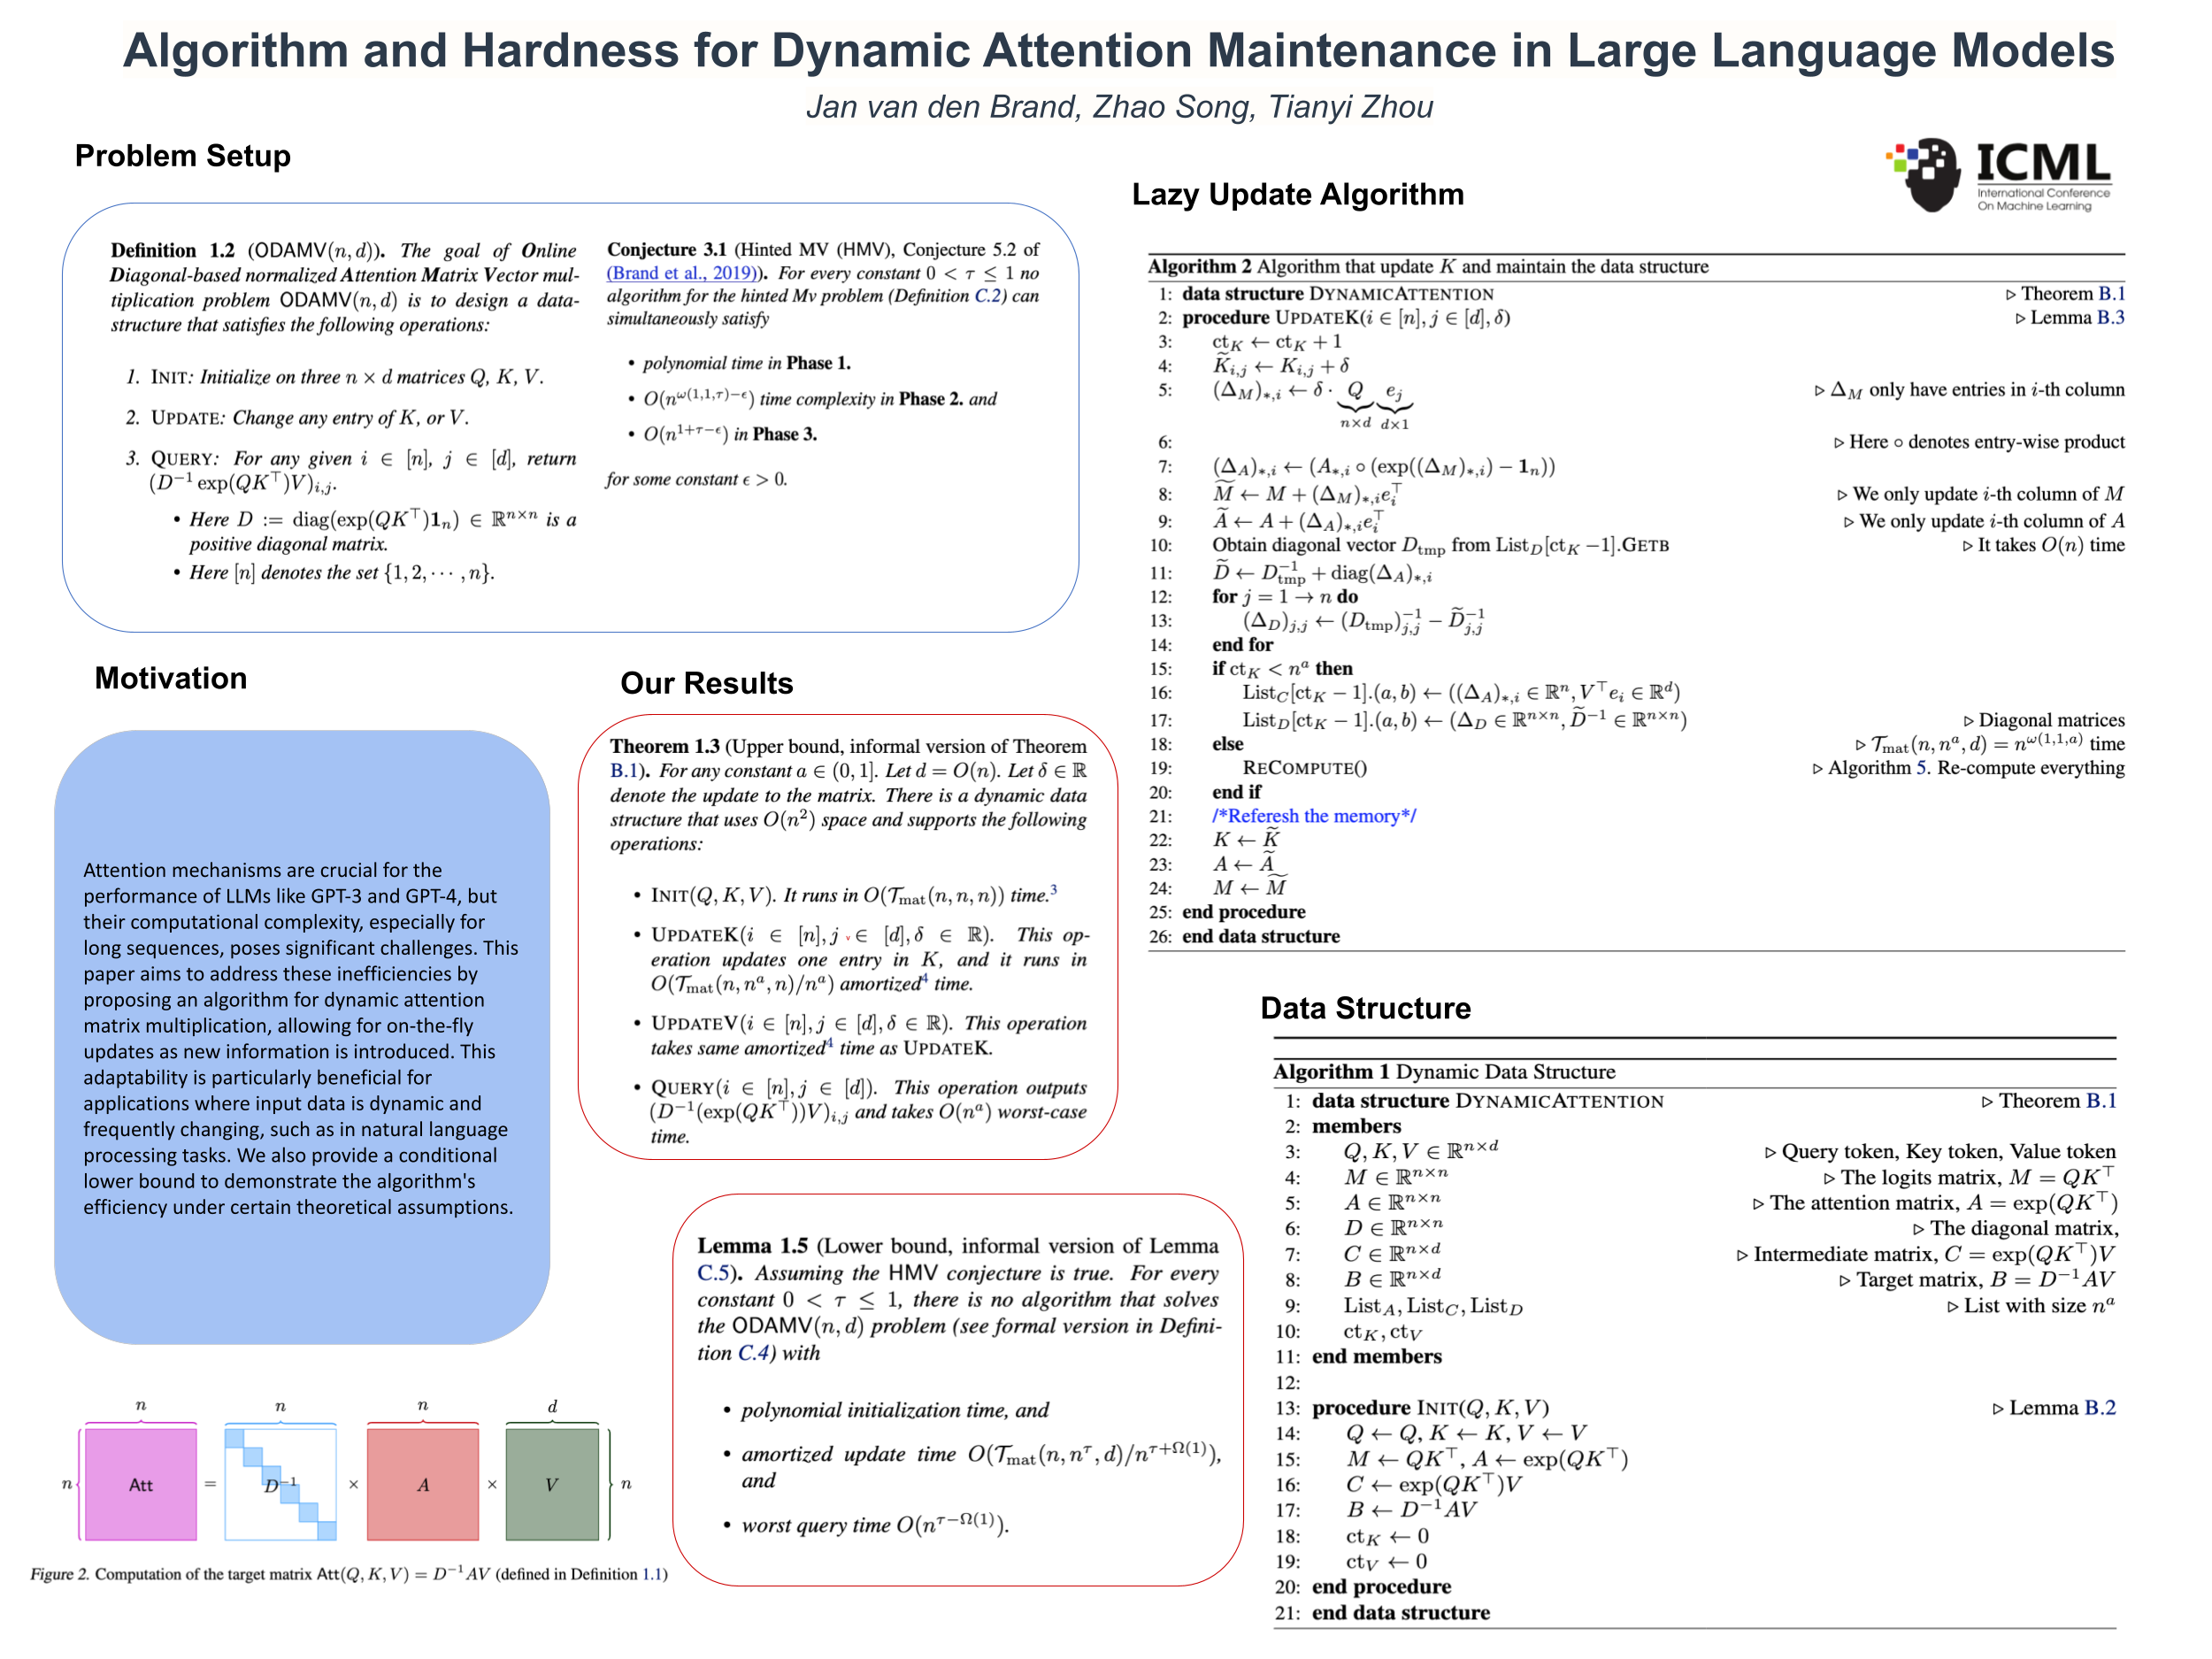Image resolution: width=2212 pixels, height=1659 pixels.
Task: Click the Data Structure section heading
Action: point(1365,1008)
